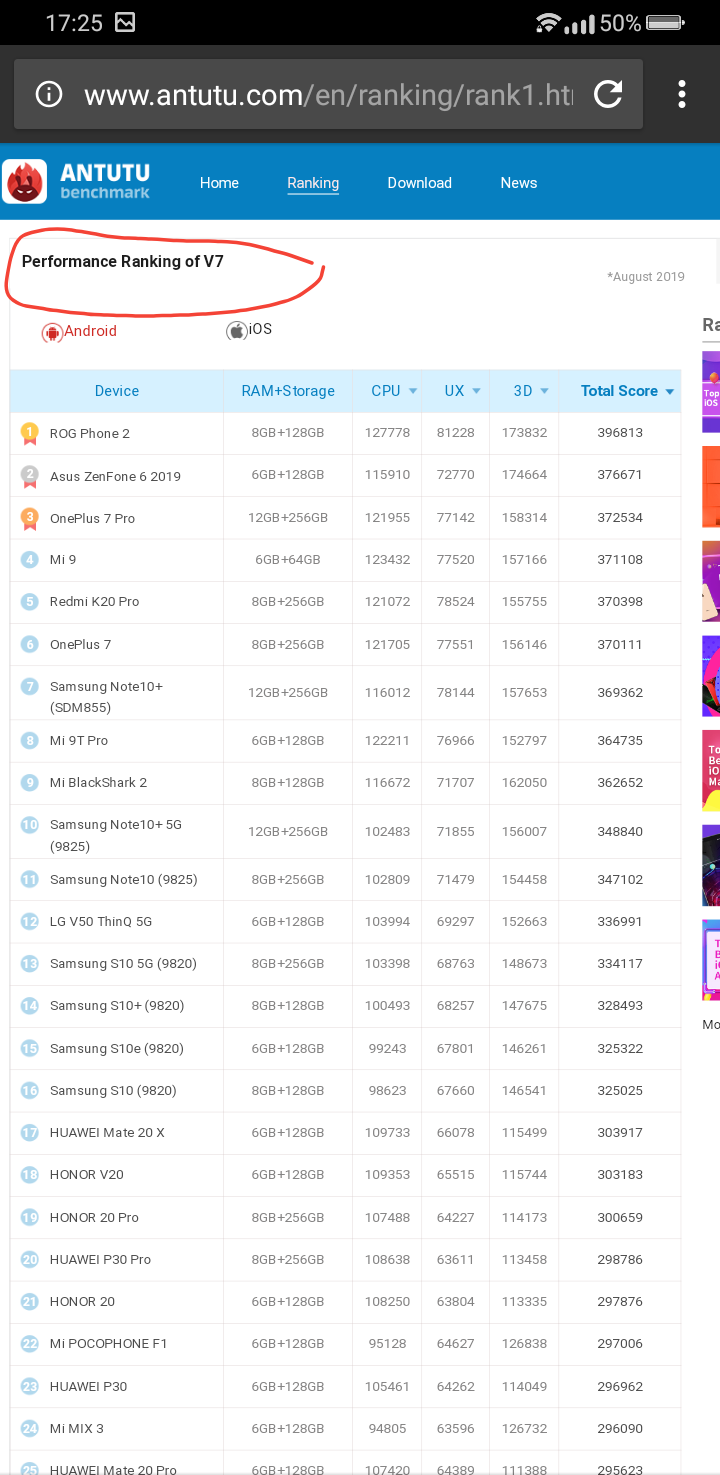Select the HUAWEI P30 Pro device name
The image size is (720, 1475).
pos(100,1259)
